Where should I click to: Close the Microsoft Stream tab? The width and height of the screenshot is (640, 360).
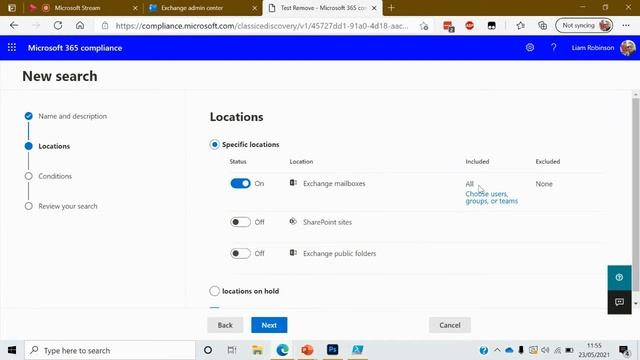(x=135, y=8)
